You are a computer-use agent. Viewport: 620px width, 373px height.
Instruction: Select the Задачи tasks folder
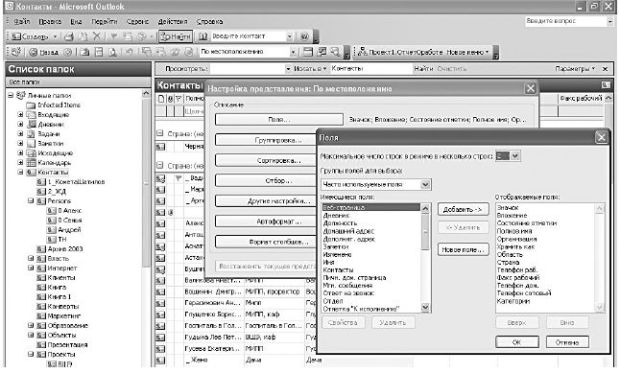click(49, 134)
